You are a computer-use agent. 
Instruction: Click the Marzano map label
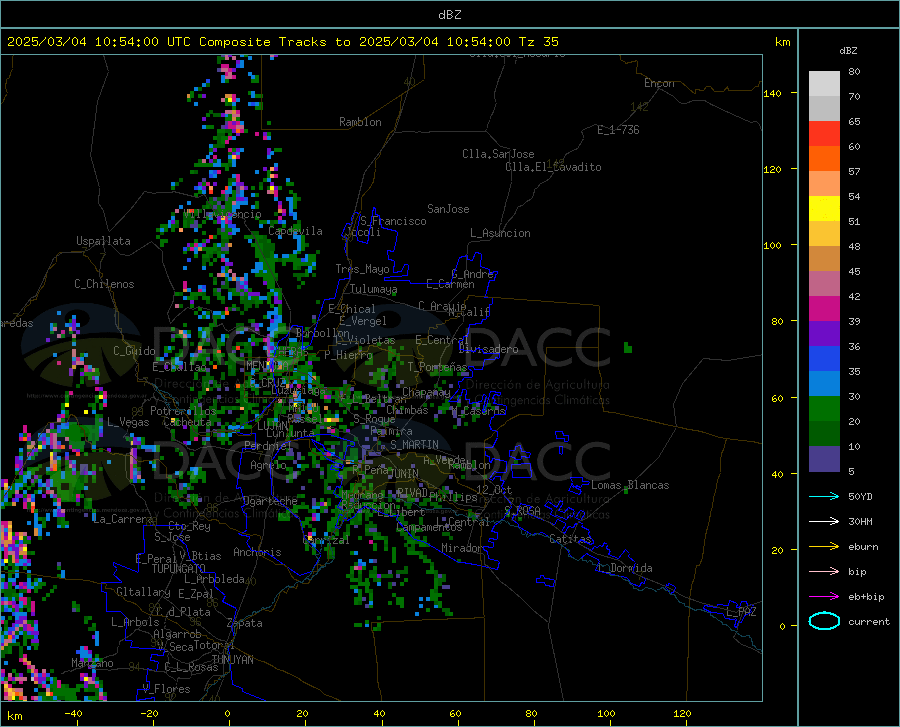tap(92, 663)
